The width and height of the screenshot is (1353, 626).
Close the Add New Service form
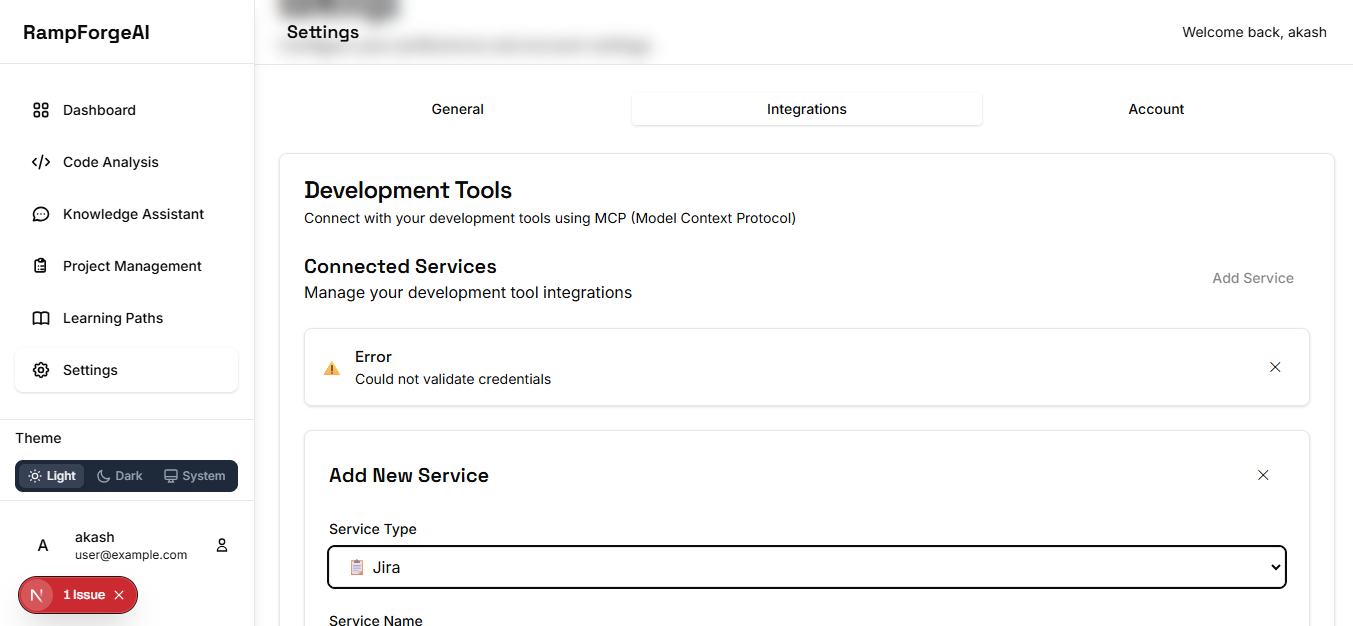[x=1263, y=475]
